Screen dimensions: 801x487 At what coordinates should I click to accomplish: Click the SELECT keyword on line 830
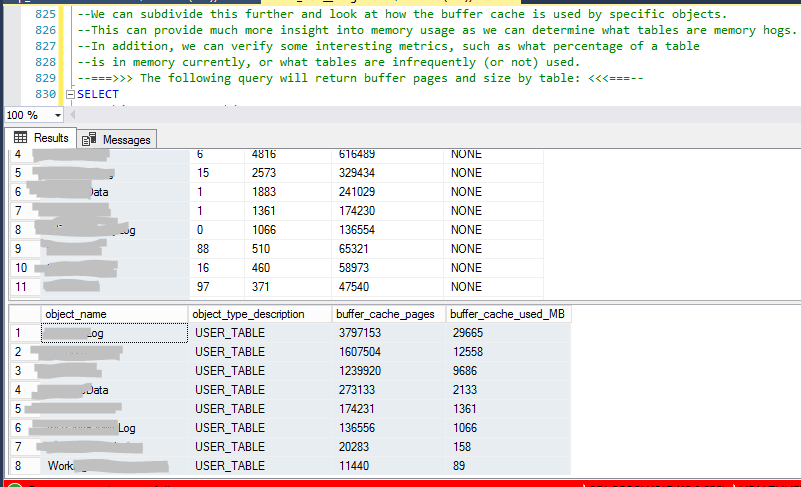pos(98,94)
